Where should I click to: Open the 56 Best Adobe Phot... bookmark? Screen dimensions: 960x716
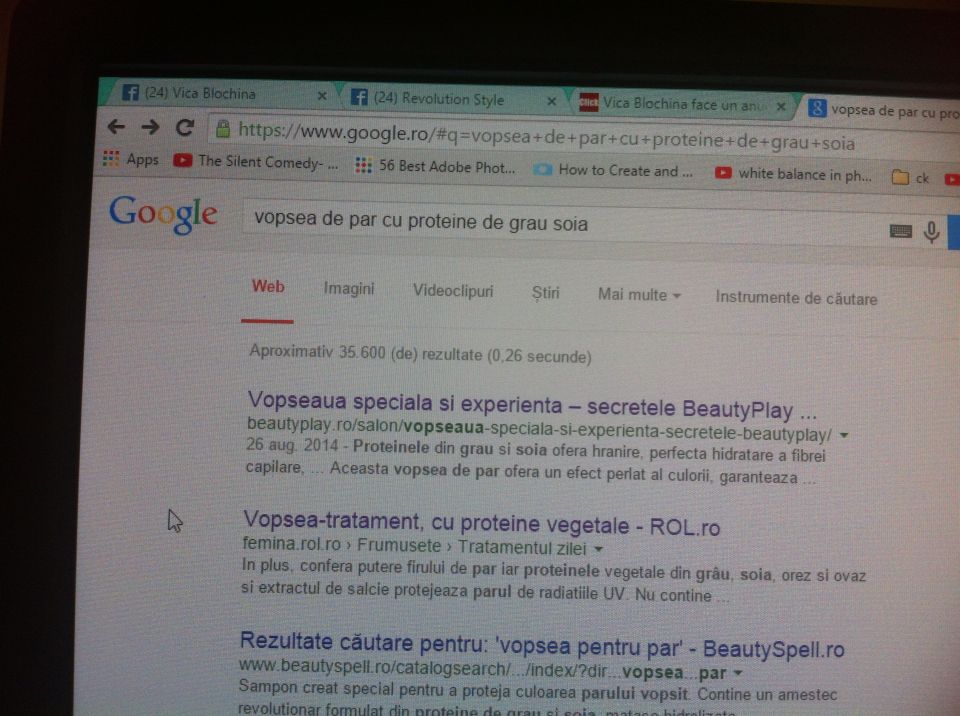(436, 166)
